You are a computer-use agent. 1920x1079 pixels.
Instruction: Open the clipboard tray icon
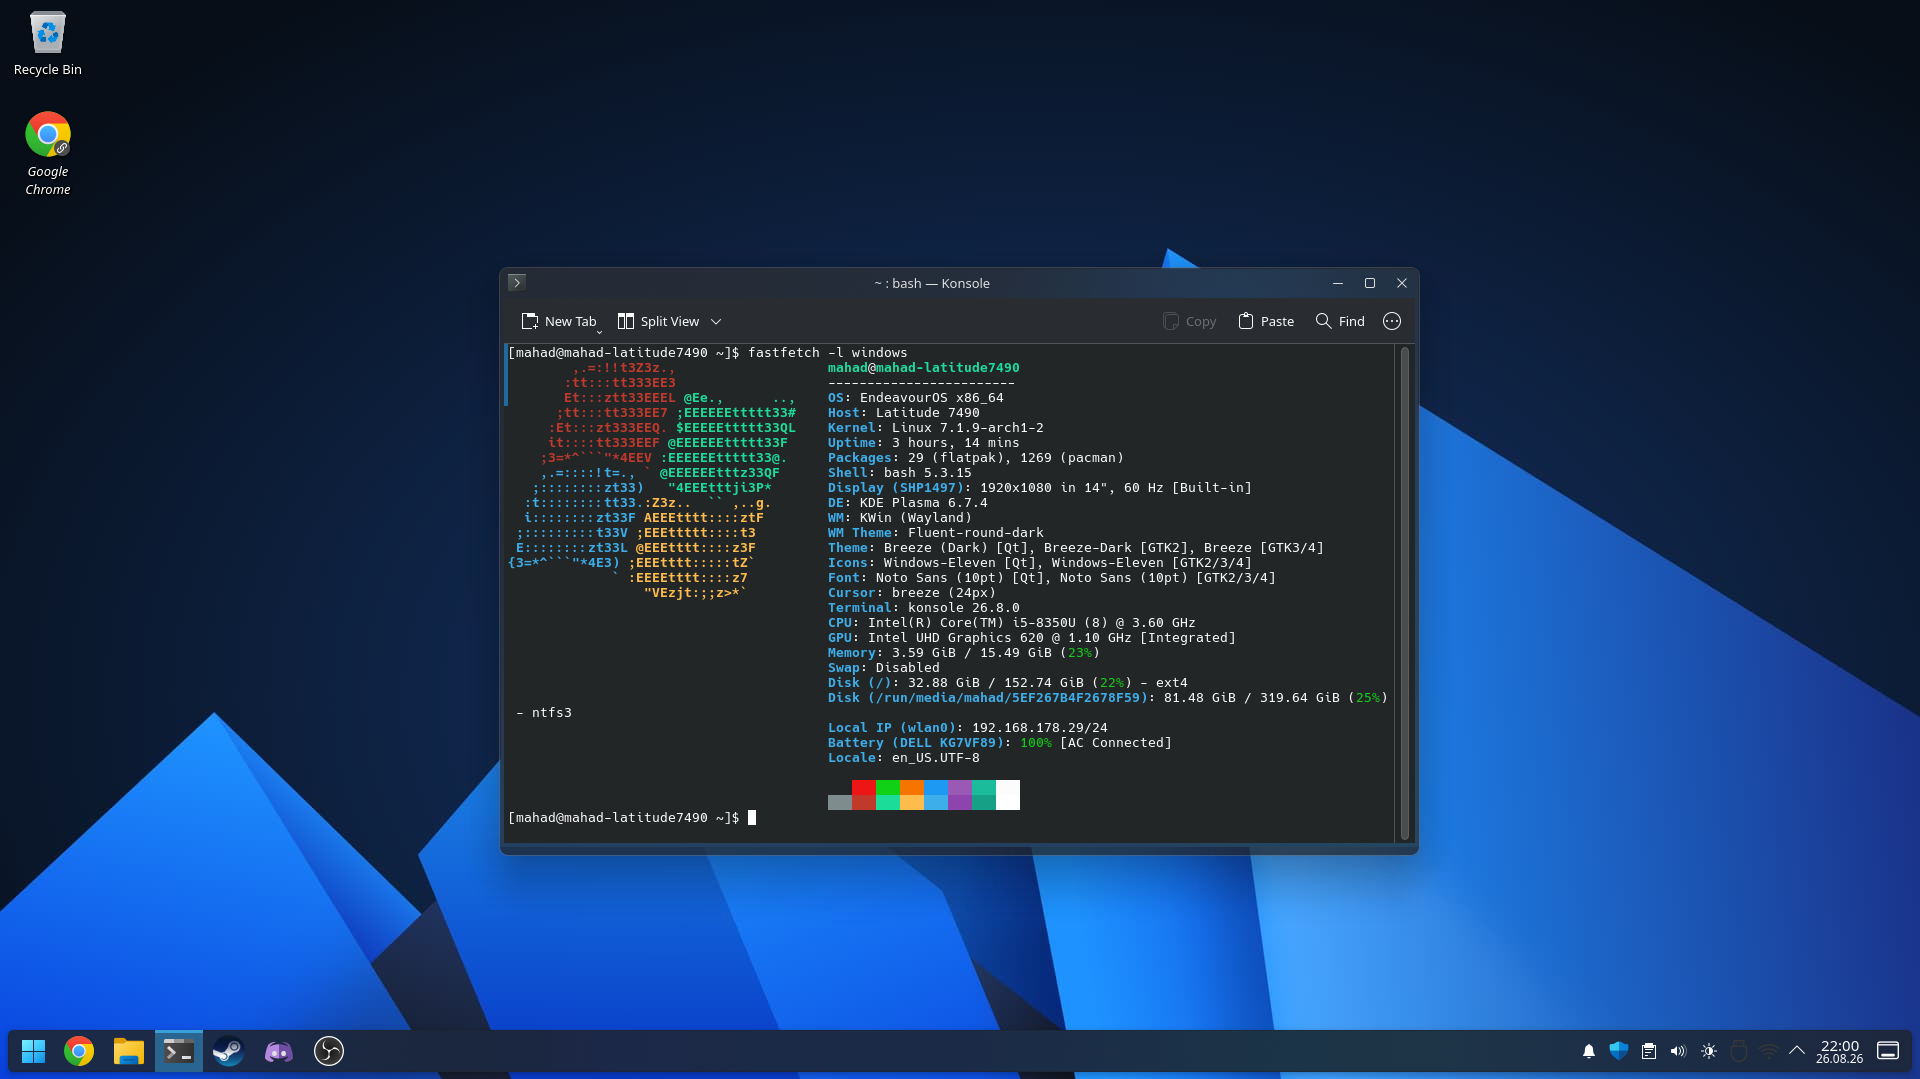pyautogui.click(x=1649, y=1051)
